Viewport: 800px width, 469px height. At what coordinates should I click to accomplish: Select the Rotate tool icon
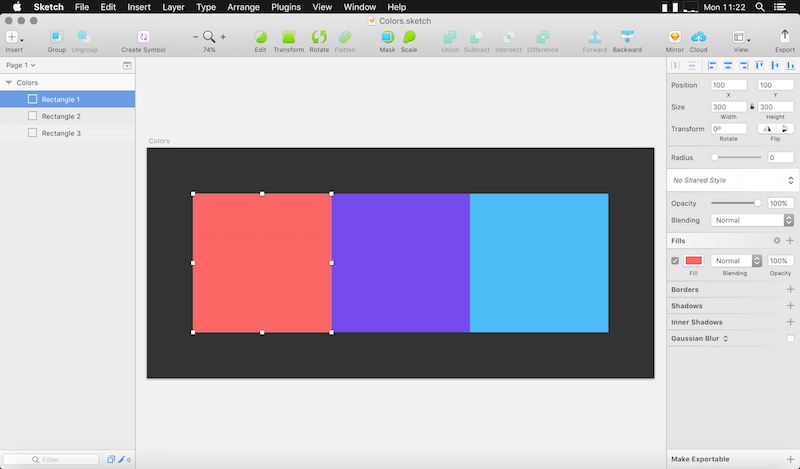319,37
